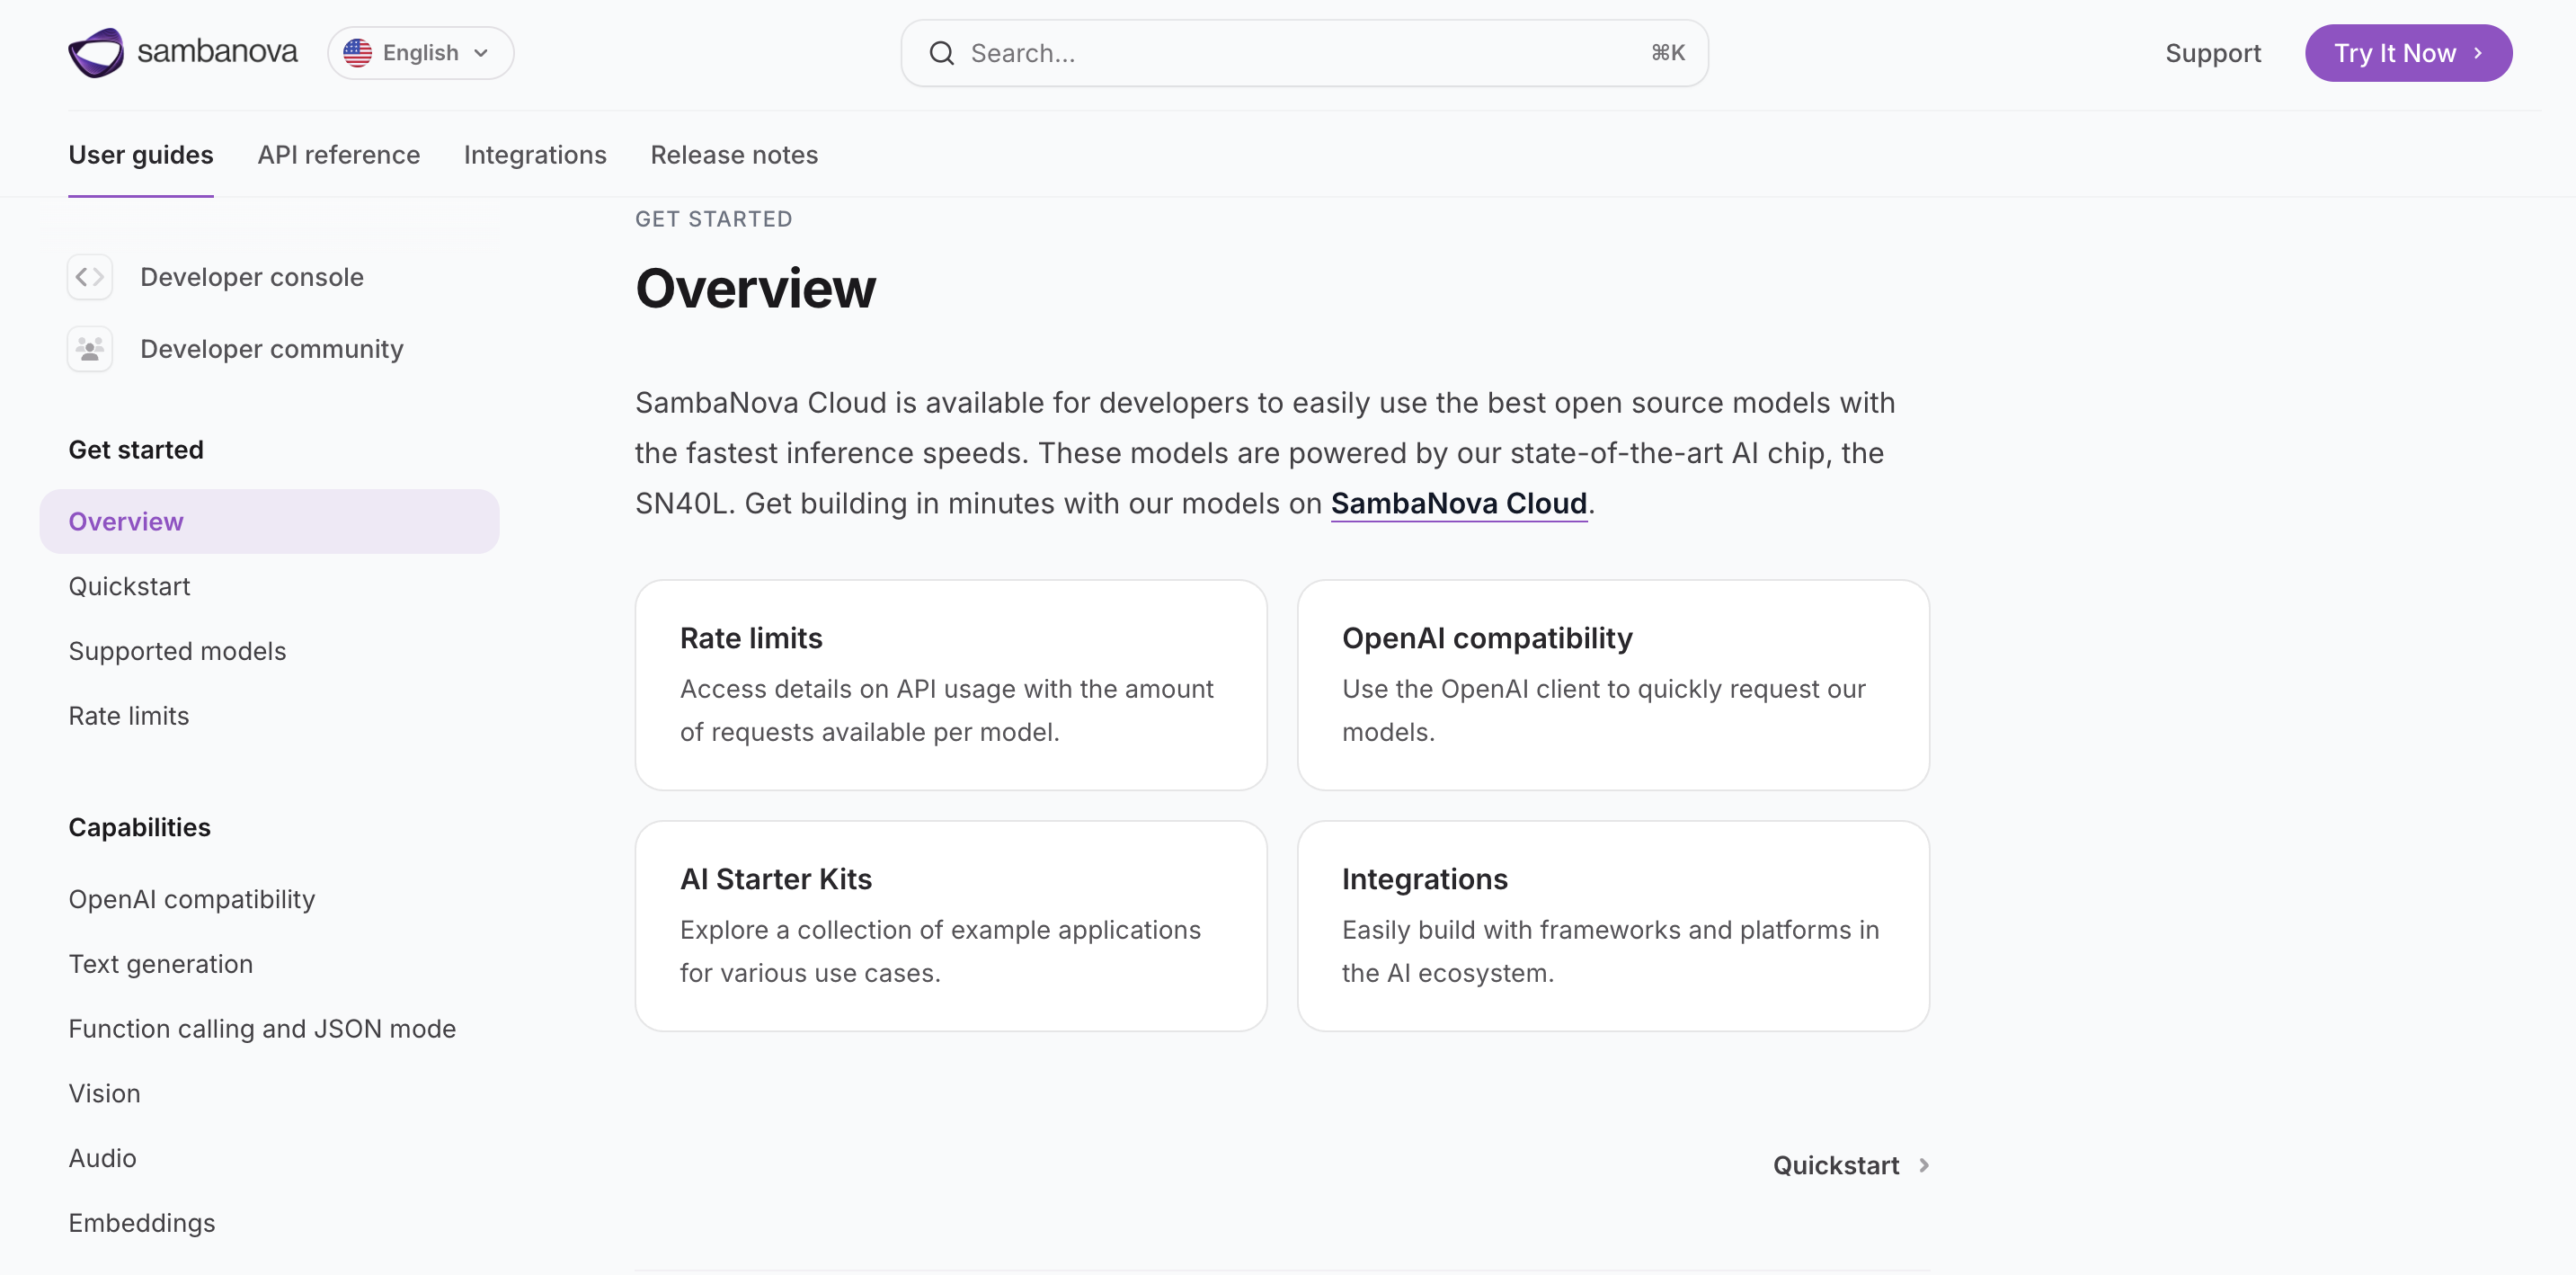This screenshot has height=1275, width=2576.
Task: Click the Developer console code icon
Action: (x=90, y=277)
